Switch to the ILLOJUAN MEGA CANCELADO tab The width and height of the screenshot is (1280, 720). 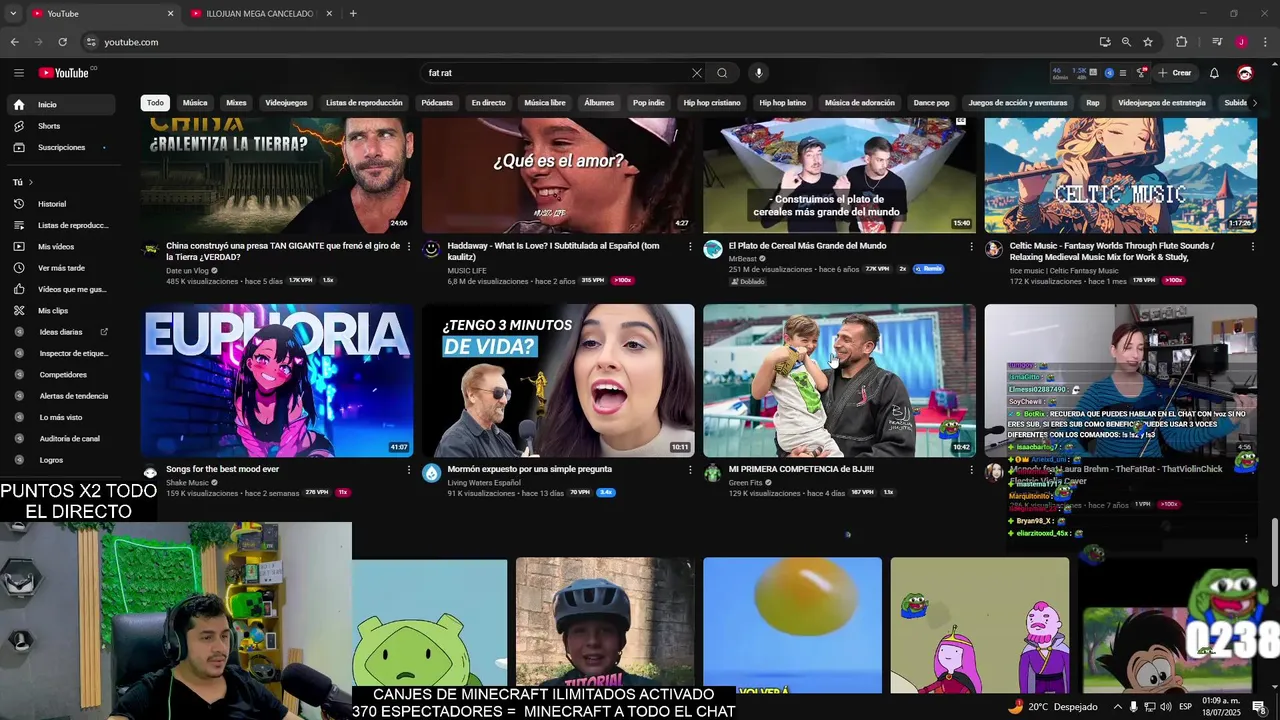pyautogui.click(x=259, y=13)
